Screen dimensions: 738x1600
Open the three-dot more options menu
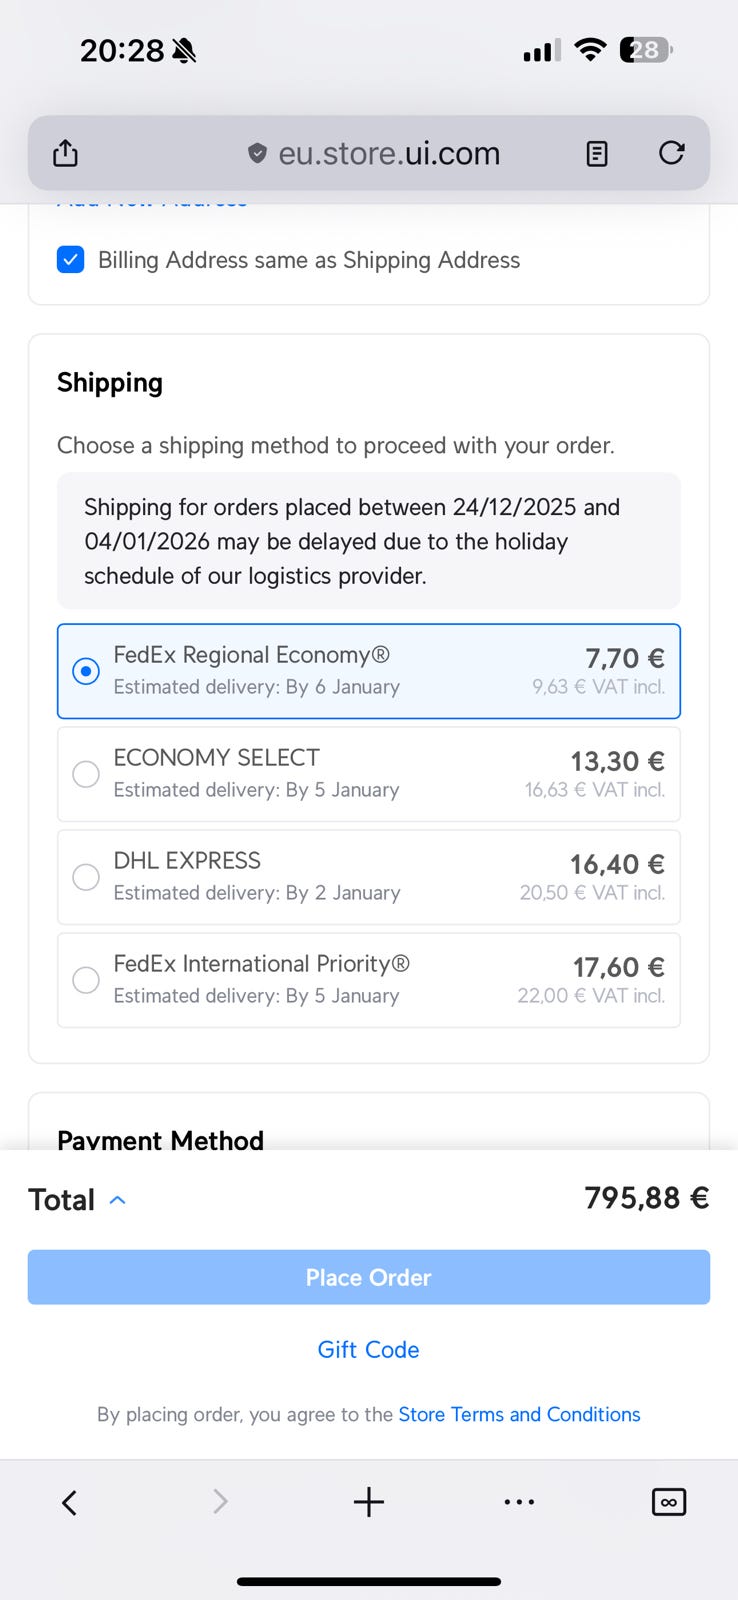[x=519, y=1501]
